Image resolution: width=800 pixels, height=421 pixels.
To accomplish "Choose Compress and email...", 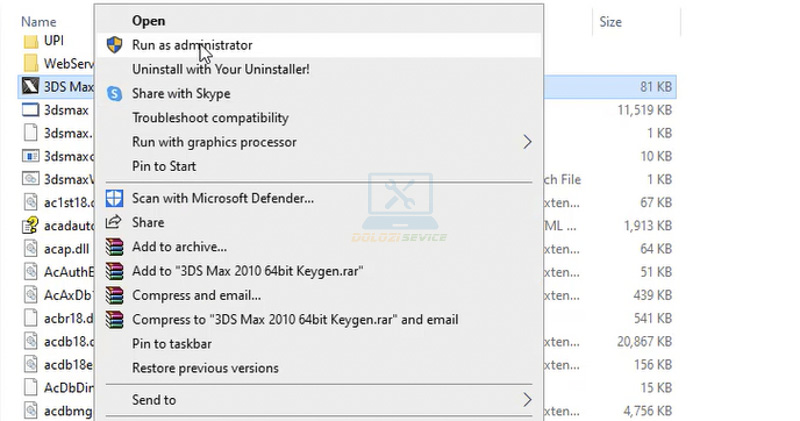I will click(x=318, y=295).
